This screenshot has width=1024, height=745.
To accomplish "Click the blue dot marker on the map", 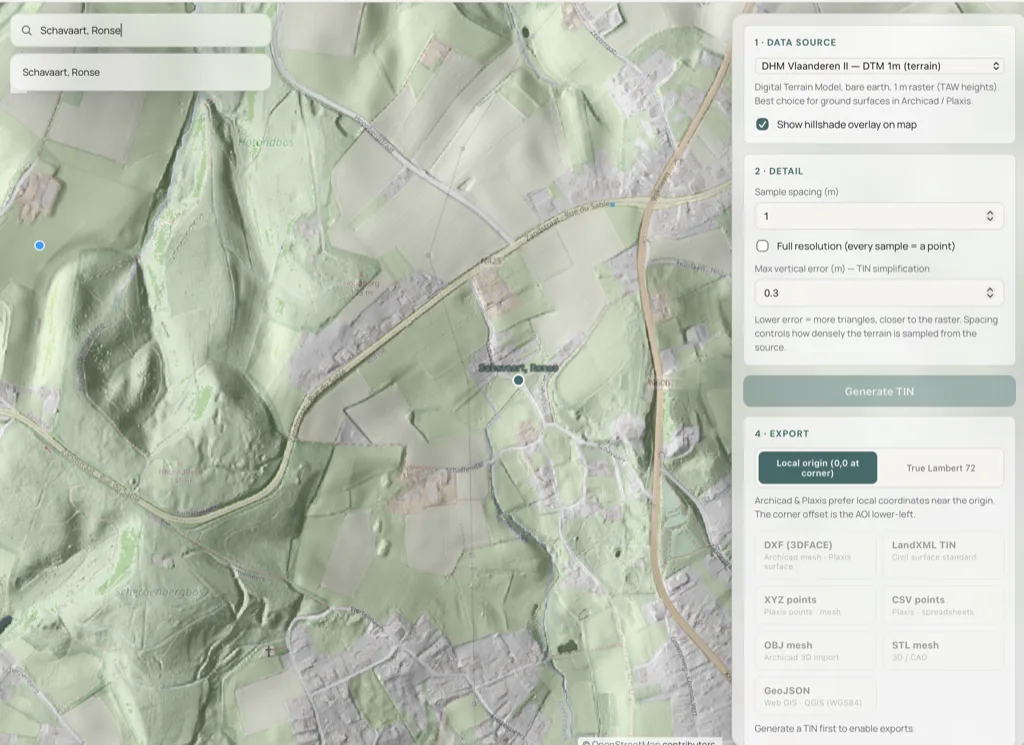I will [40, 246].
